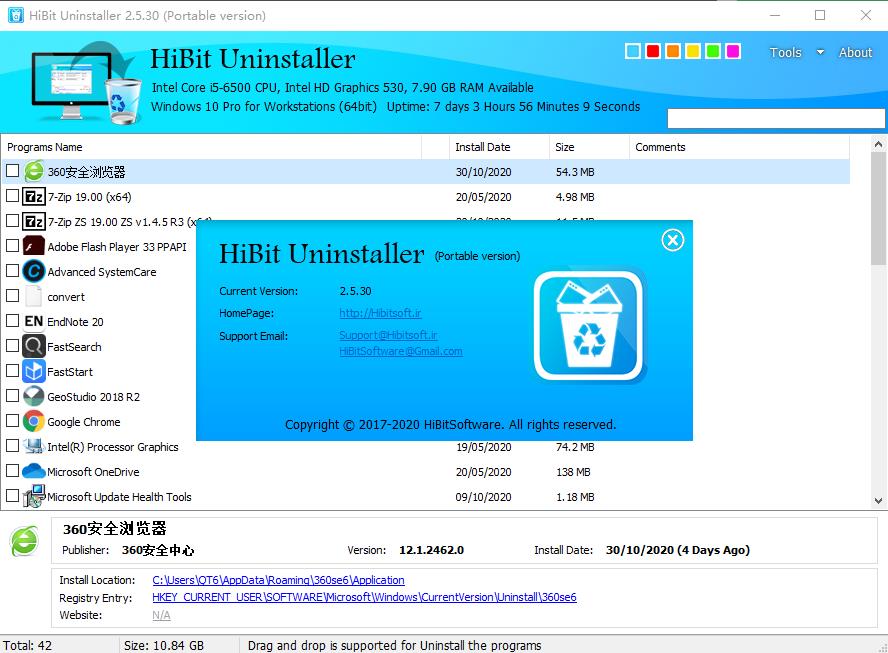Open the Tools dropdown arrow
888x653 pixels.
[820, 52]
